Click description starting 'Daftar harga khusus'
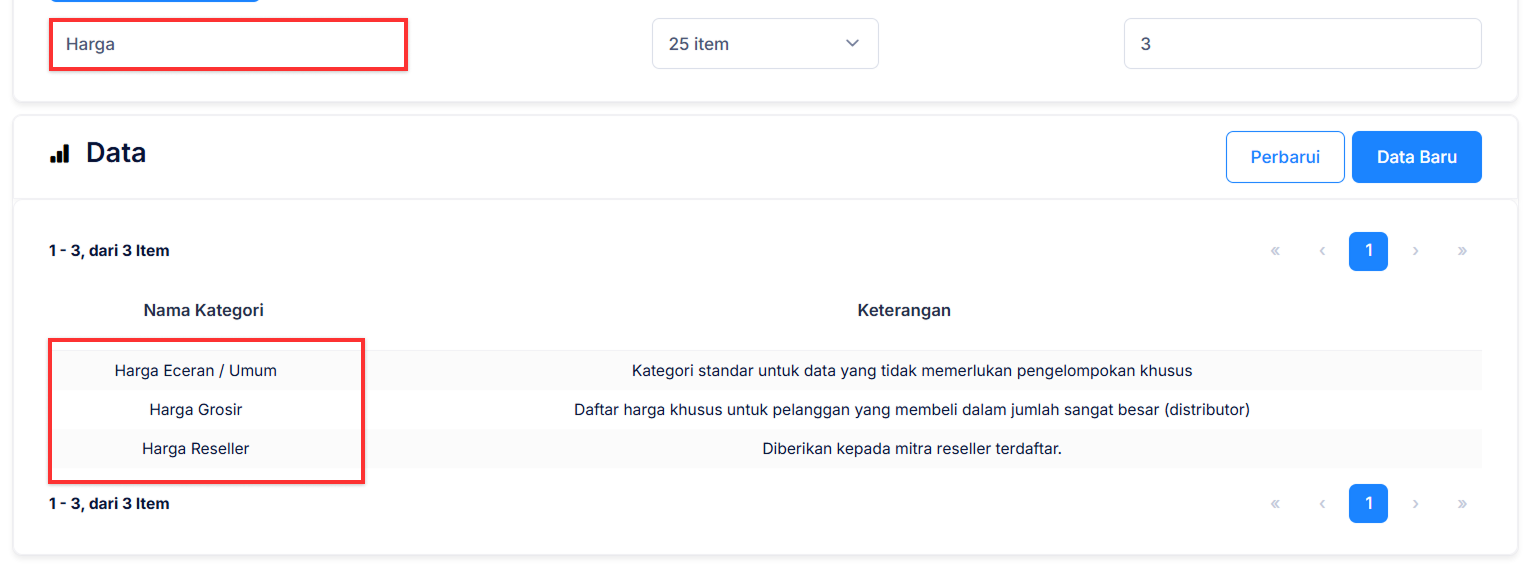1537x566 pixels. point(912,409)
